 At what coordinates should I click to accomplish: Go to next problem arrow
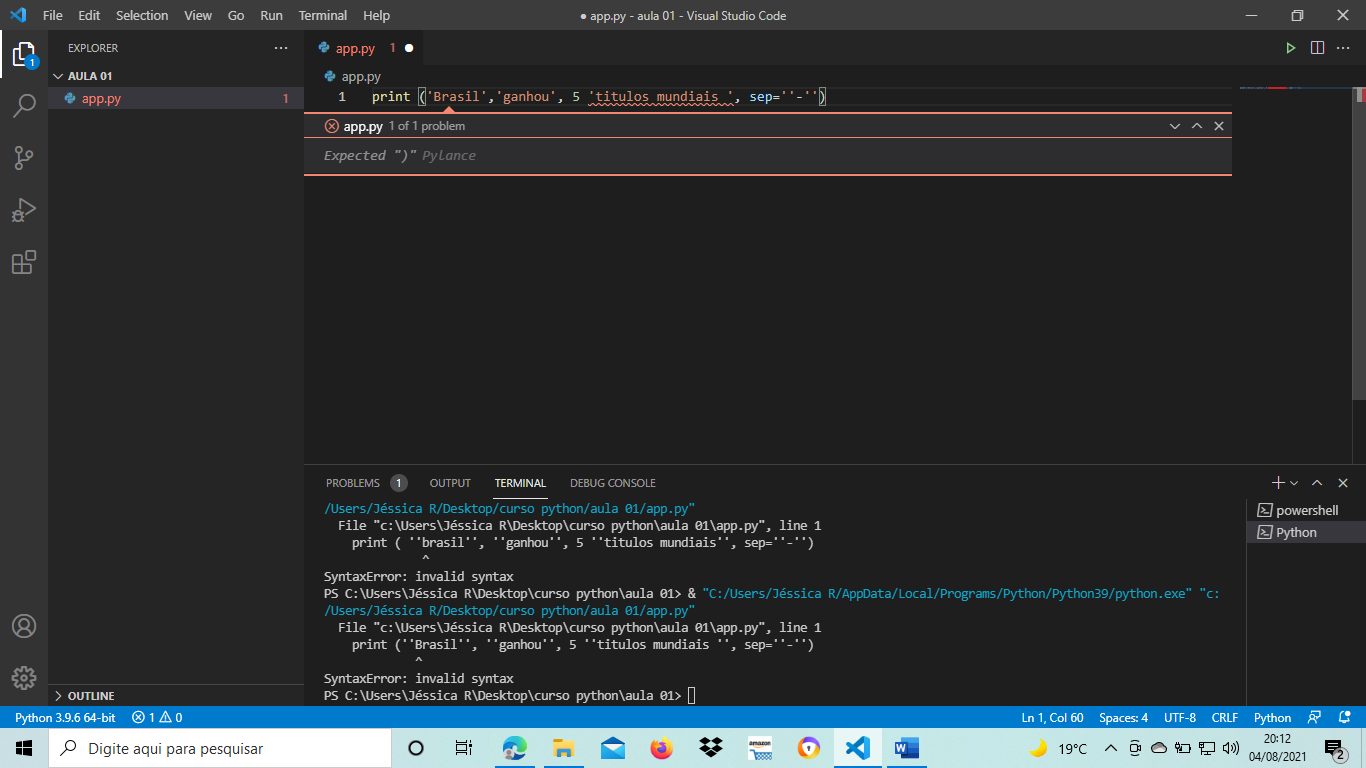[x=1175, y=126]
